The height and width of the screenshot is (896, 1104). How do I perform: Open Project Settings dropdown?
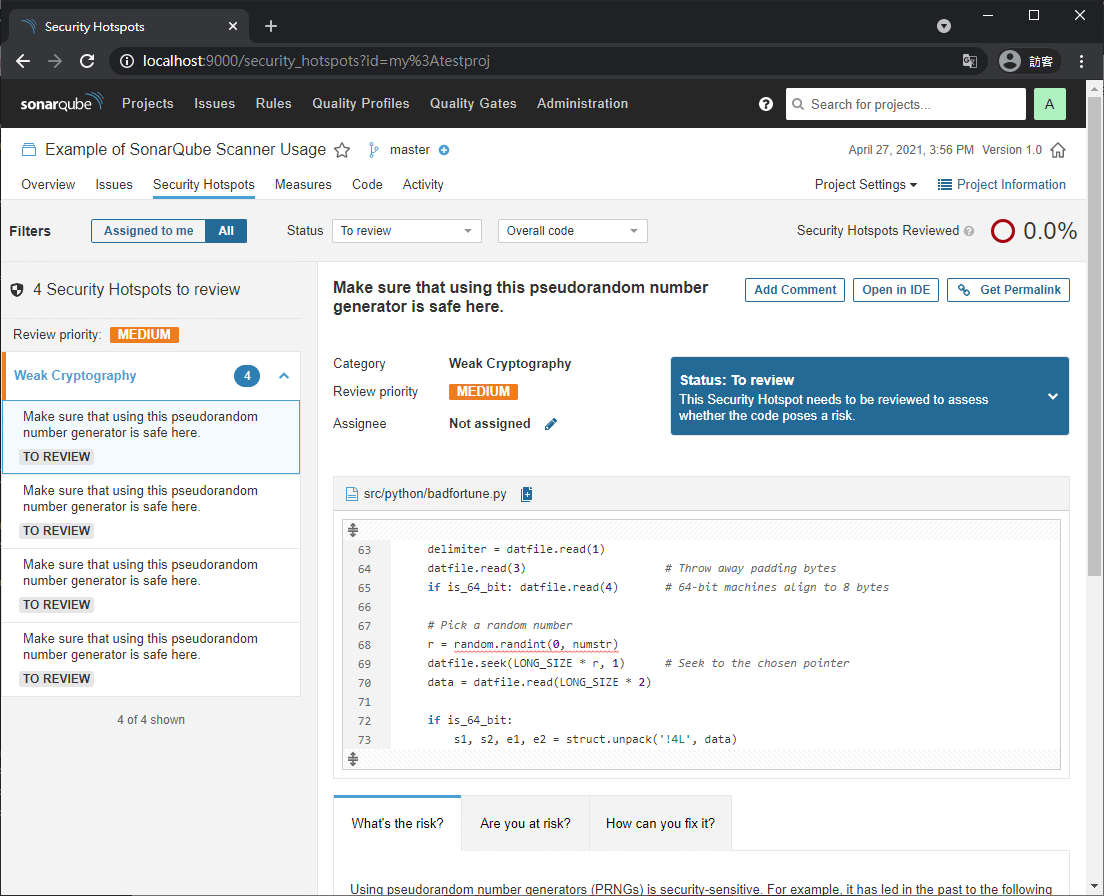click(866, 184)
